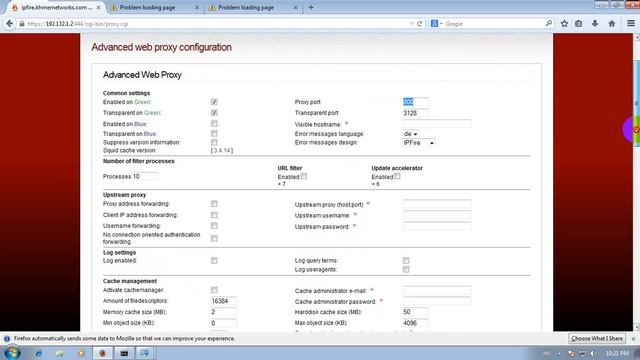
Task: Open Windows Explorer from the taskbar
Action: pyautogui.click(x=60, y=353)
